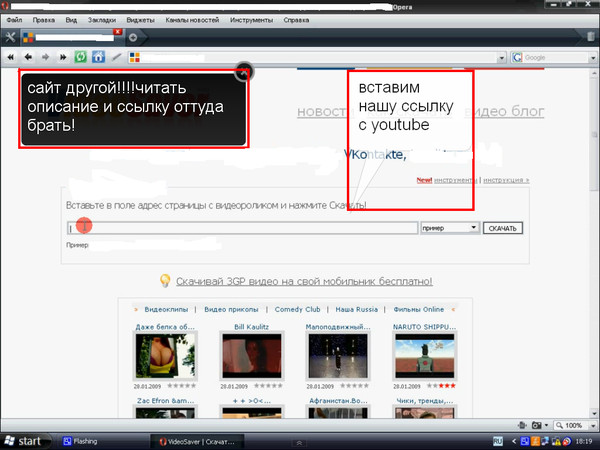This screenshot has width=600, height=450.
Task: Click the fast forward navigation button
Action: (63, 57)
